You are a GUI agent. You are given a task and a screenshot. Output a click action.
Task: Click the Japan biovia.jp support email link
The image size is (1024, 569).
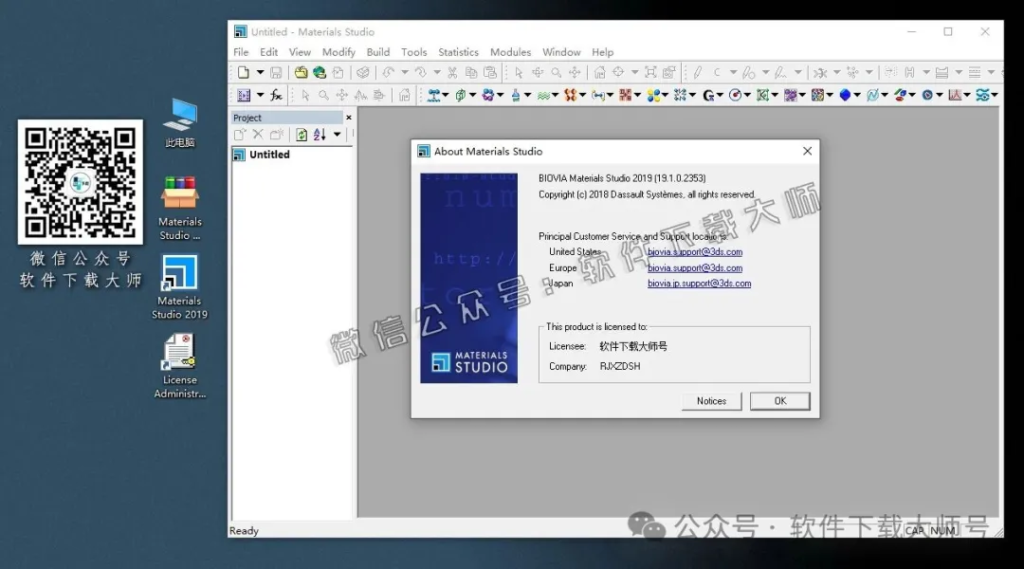[699, 284]
